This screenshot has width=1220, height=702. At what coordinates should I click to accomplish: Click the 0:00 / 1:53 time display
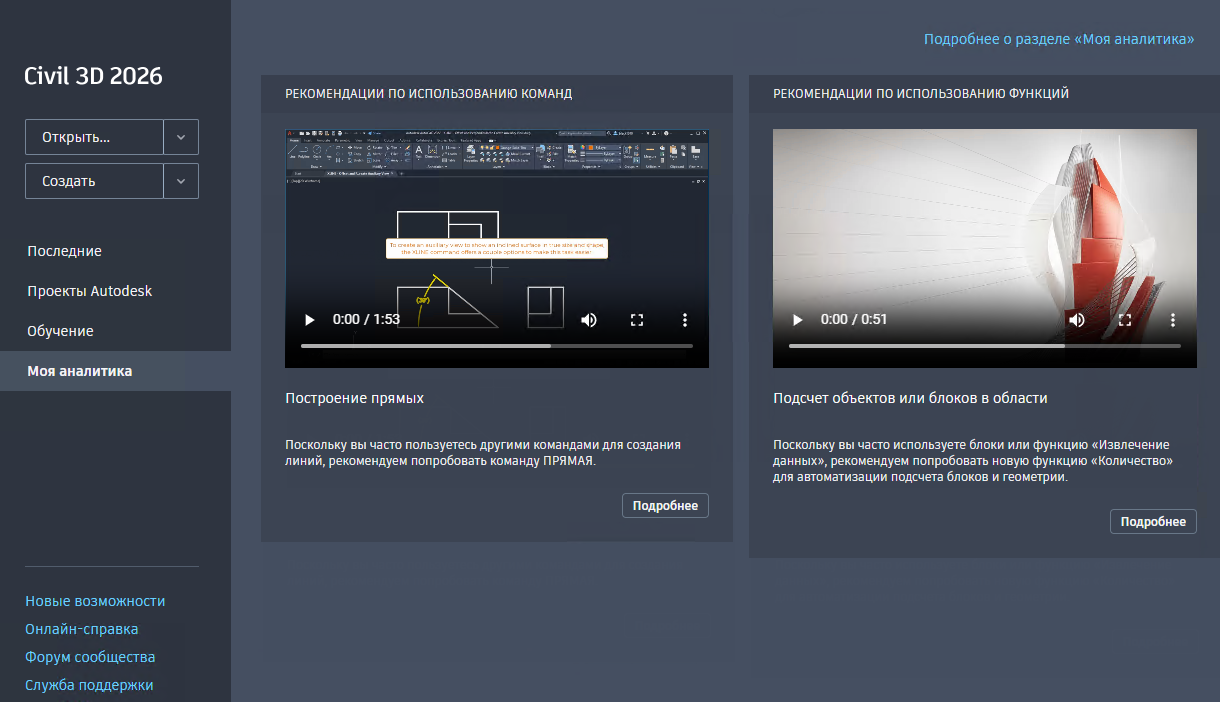click(x=366, y=320)
